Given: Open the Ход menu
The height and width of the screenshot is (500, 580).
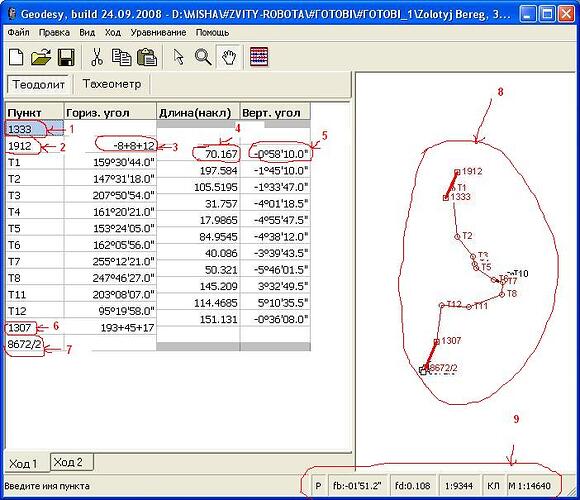Looking at the screenshot, I should [112, 33].
